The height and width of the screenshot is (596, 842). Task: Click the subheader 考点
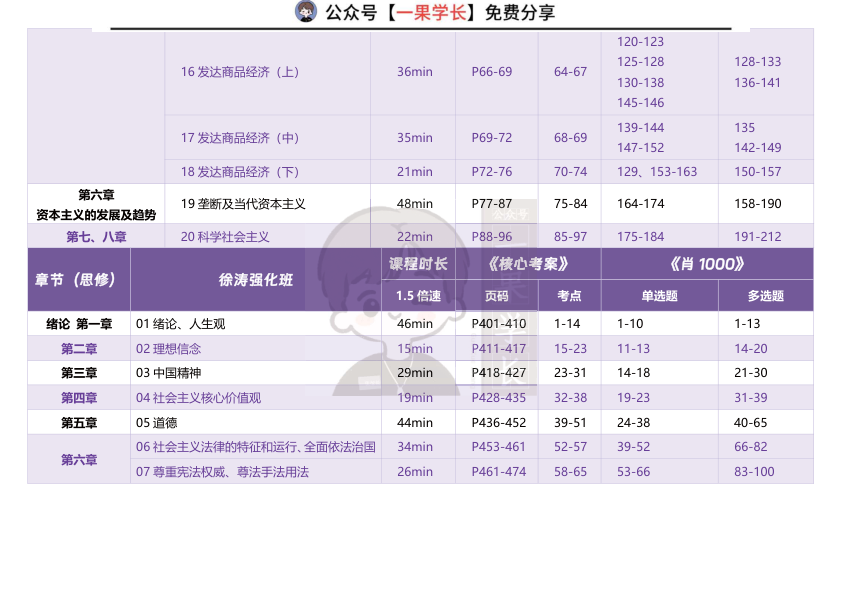(x=570, y=296)
